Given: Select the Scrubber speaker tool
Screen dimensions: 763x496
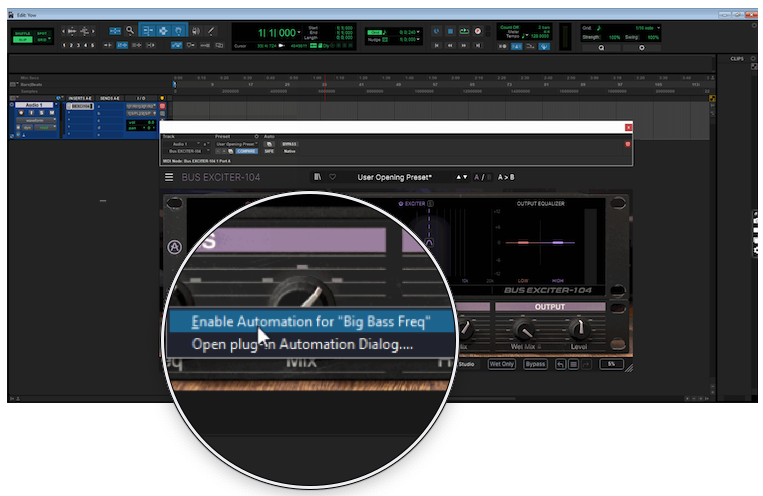Looking at the screenshot, I should [x=196, y=31].
